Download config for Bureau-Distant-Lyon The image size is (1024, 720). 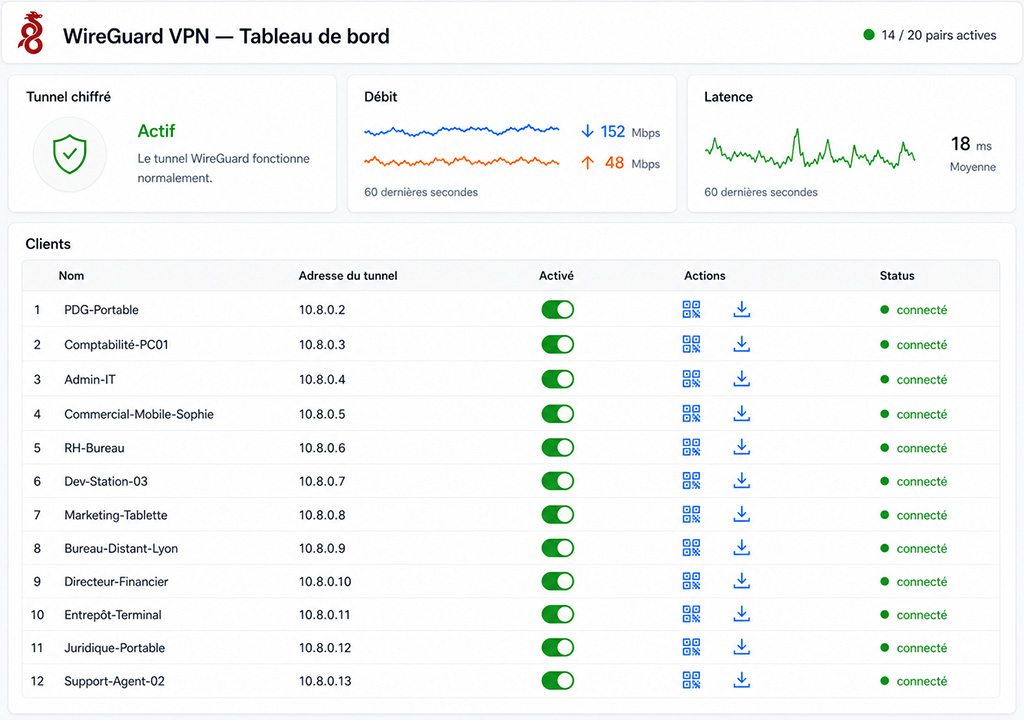click(741, 548)
